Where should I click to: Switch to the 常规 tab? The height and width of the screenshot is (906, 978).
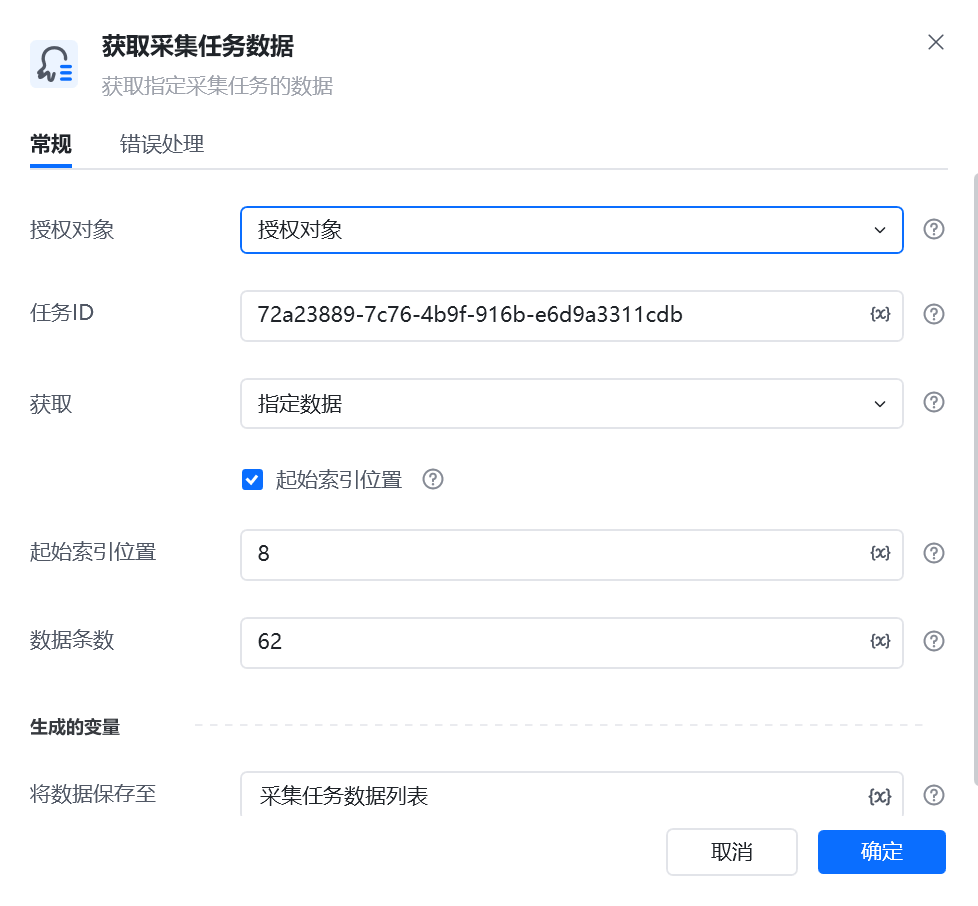(x=51, y=145)
